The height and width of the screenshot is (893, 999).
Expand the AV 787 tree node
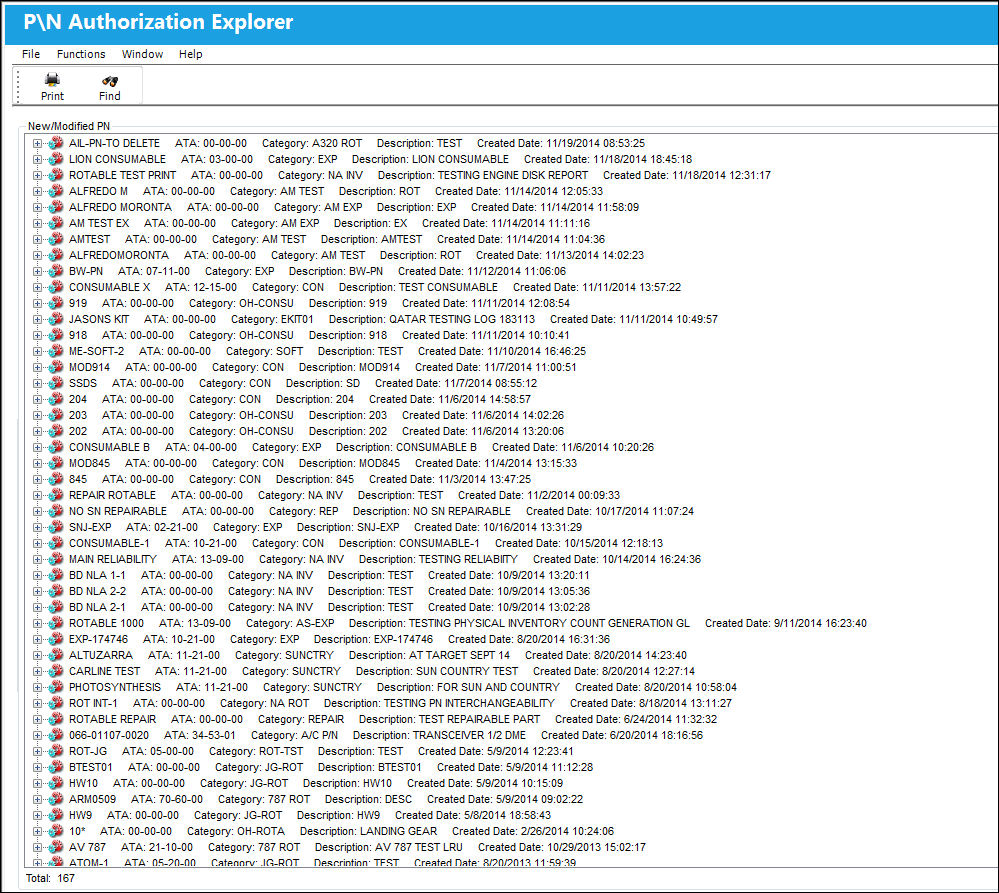tap(38, 847)
